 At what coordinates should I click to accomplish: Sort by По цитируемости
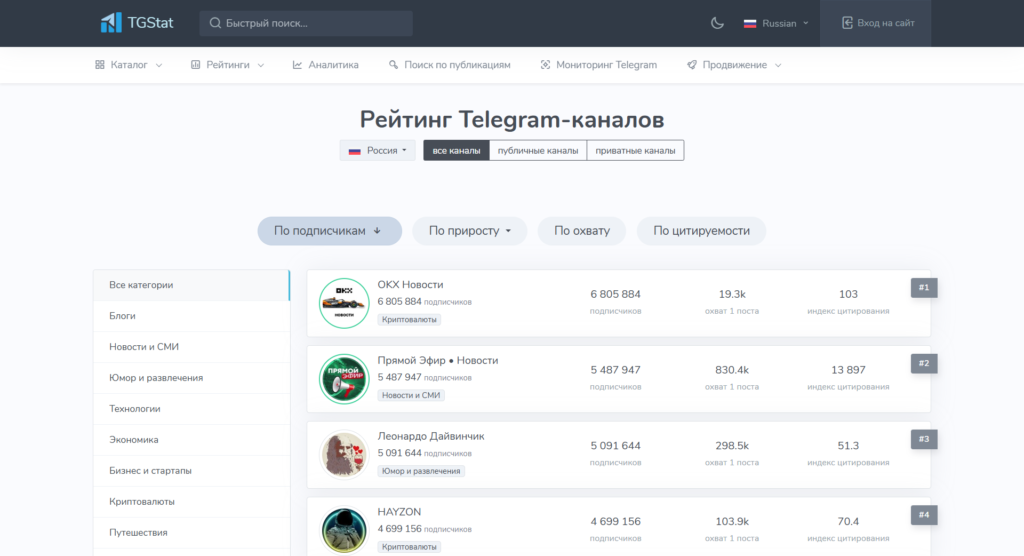(x=701, y=231)
